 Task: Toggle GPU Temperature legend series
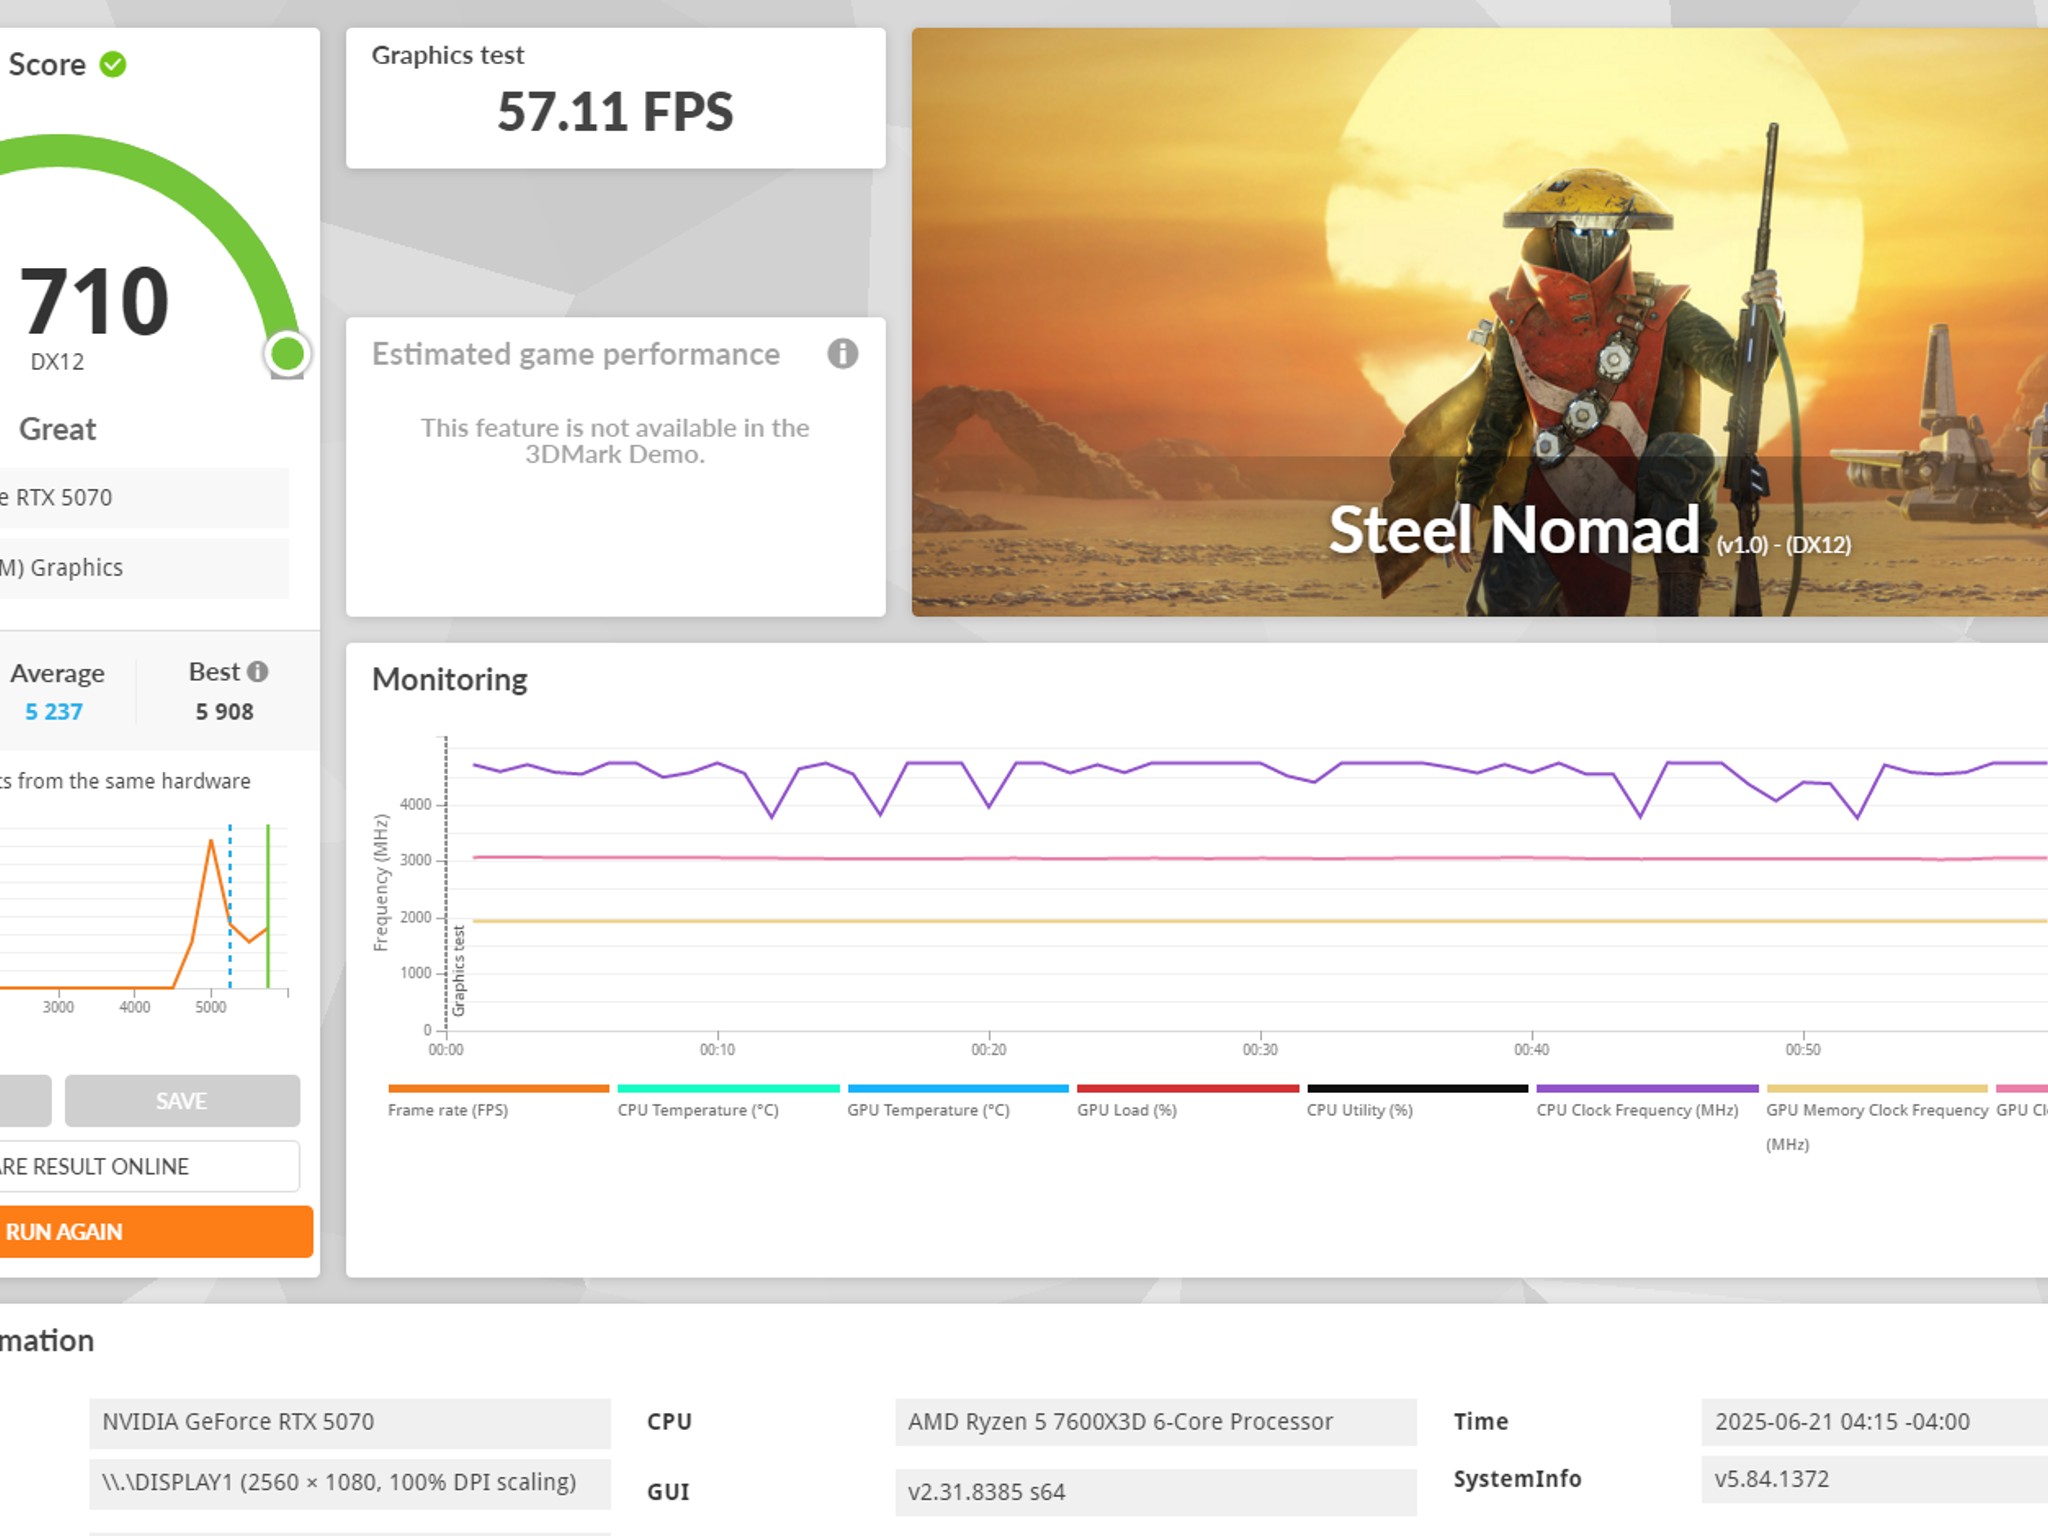(x=928, y=1109)
